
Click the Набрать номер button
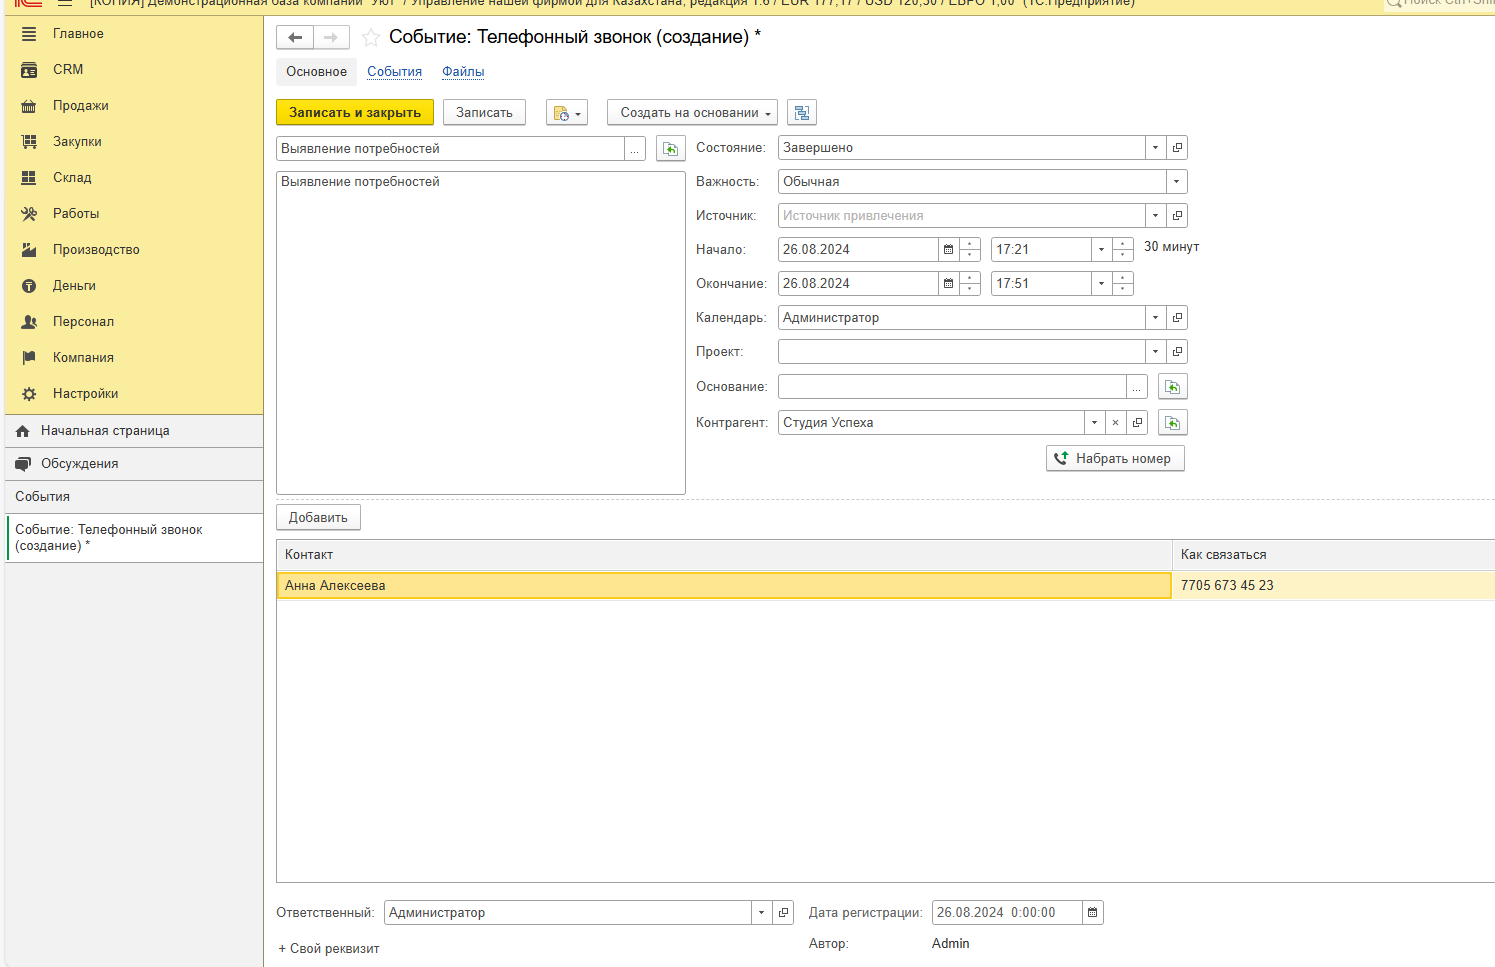[1115, 459]
